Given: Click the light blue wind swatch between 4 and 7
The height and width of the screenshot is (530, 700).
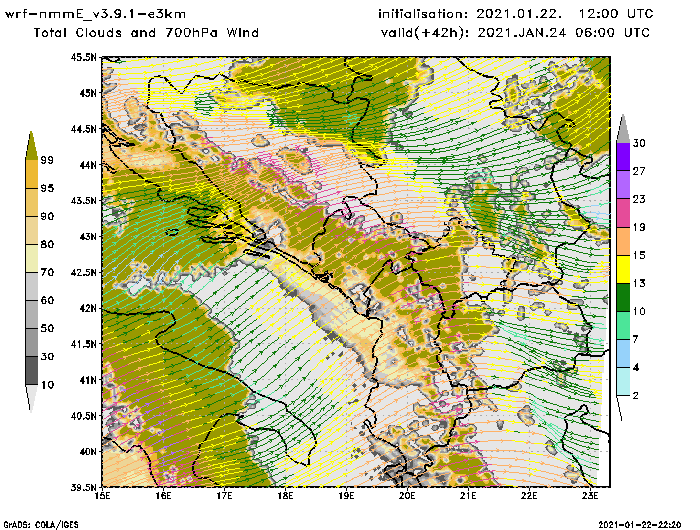Looking at the screenshot, I should (x=623, y=354).
